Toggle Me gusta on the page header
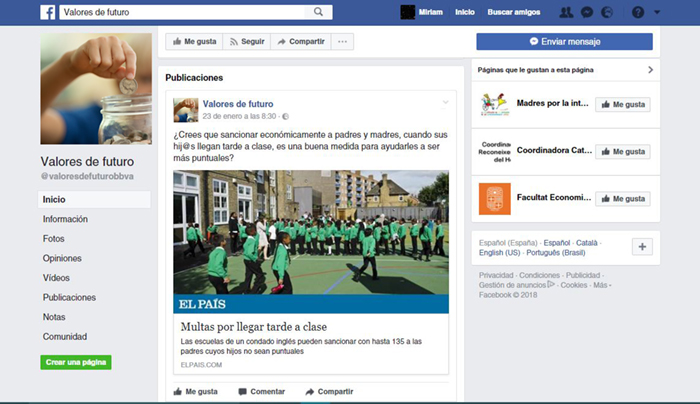The width and height of the screenshot is (700, 404). coord(193,42)
